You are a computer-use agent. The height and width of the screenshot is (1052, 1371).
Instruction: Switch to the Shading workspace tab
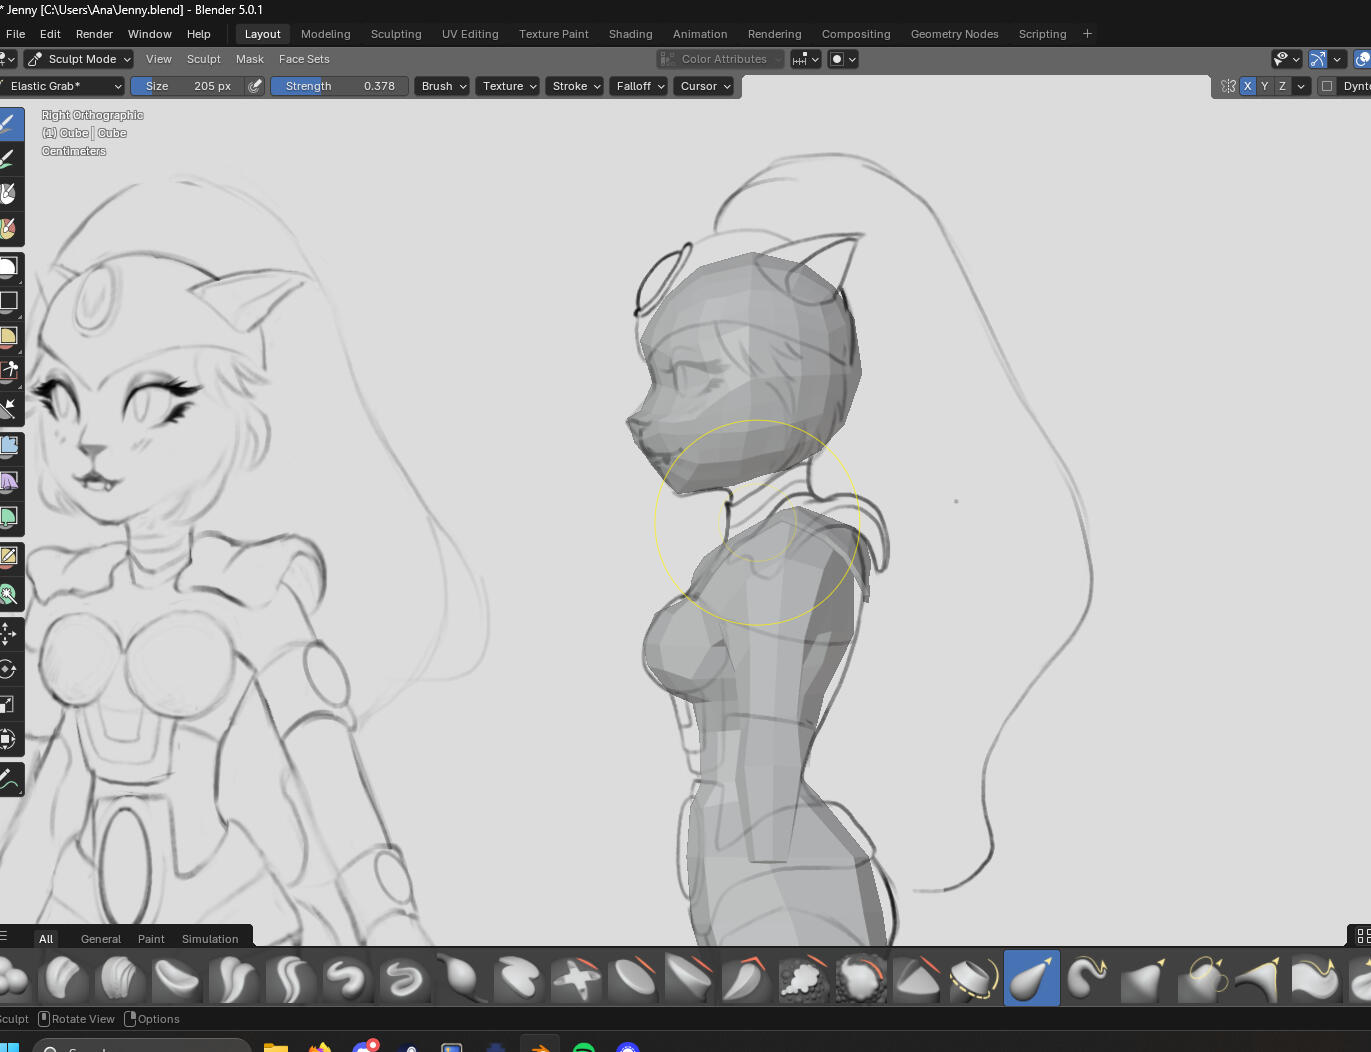[x=630, y=34]
